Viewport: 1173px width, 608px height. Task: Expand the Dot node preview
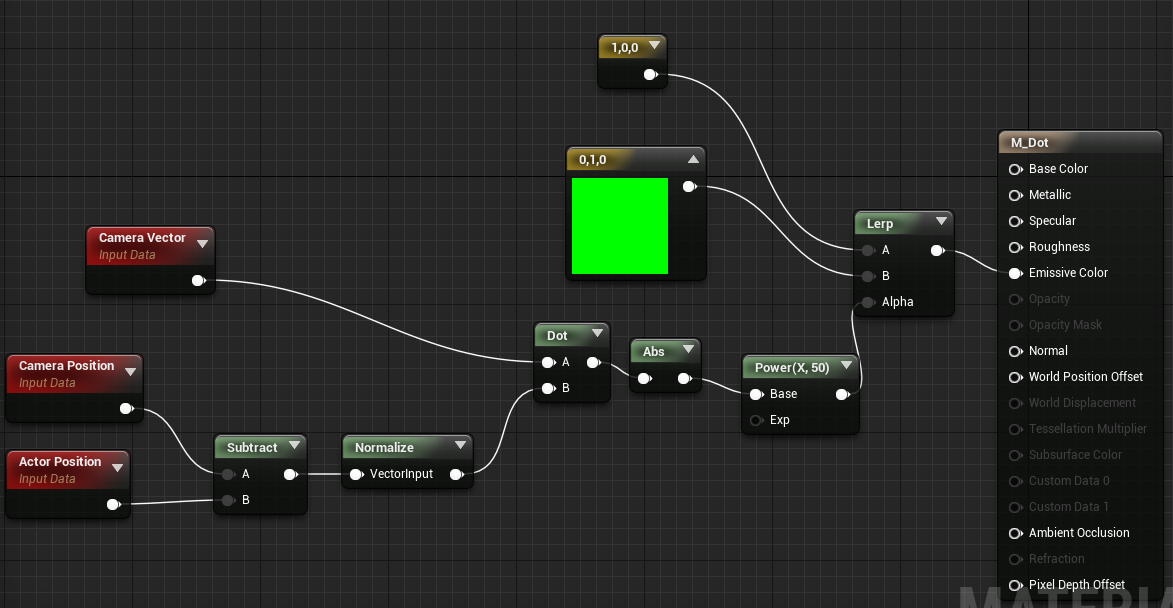pyautogui.click(x=597, y=334)
